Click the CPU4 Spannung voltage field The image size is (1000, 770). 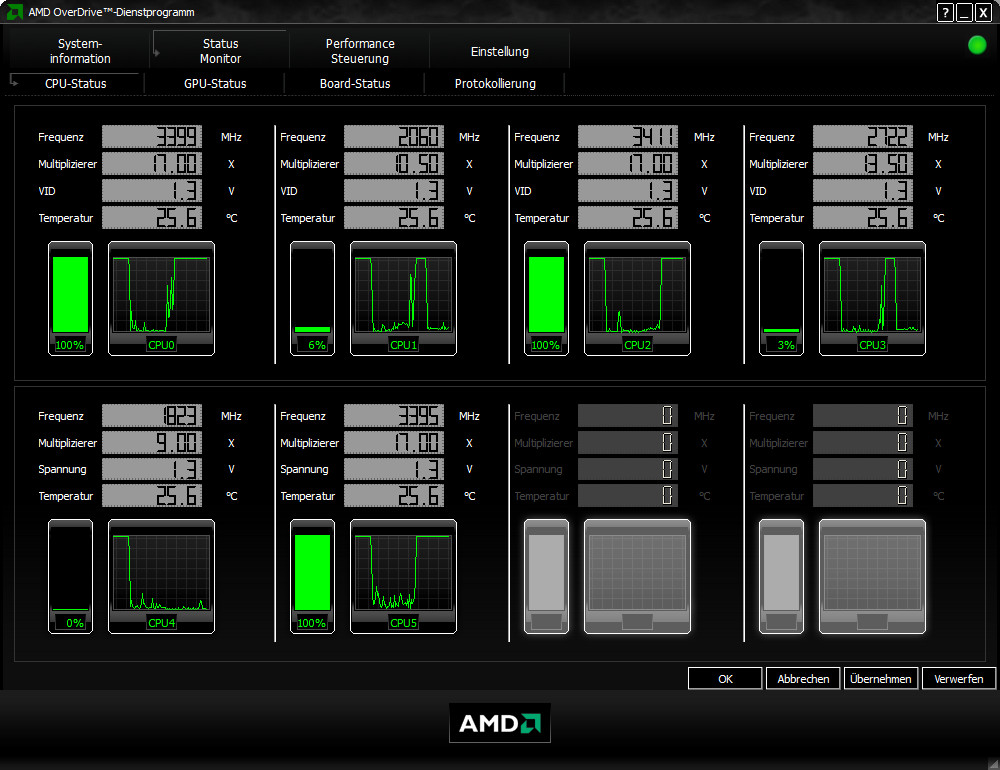click(152, 469)
